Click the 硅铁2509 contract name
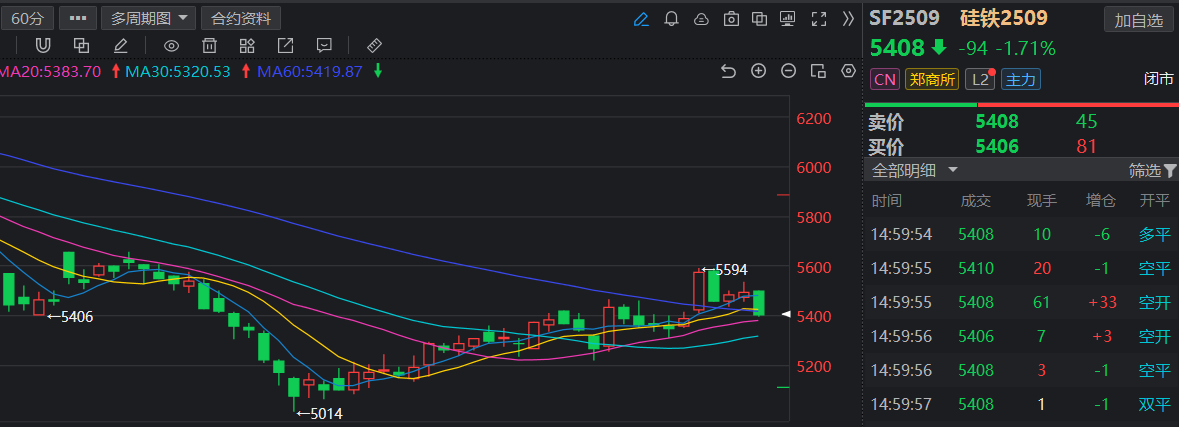The image size is (1179, 427). pos(1004,19)
